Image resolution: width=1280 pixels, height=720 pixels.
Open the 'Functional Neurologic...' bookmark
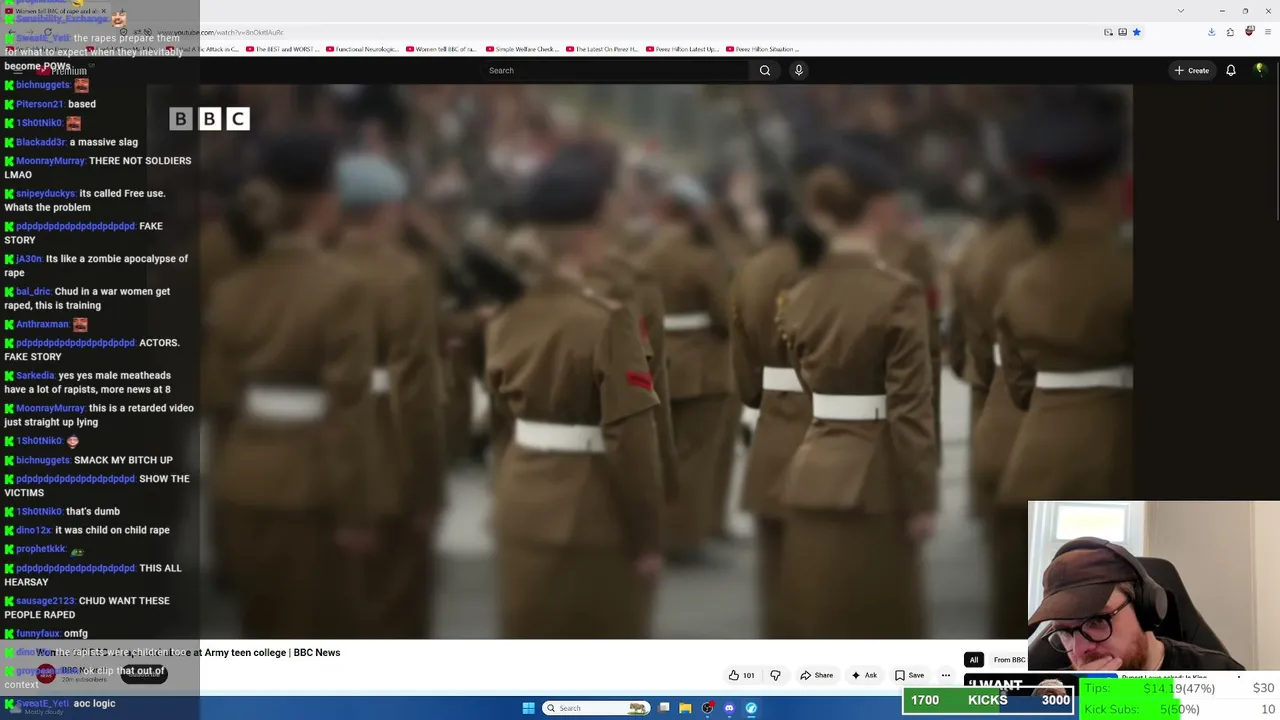[361, 49]
